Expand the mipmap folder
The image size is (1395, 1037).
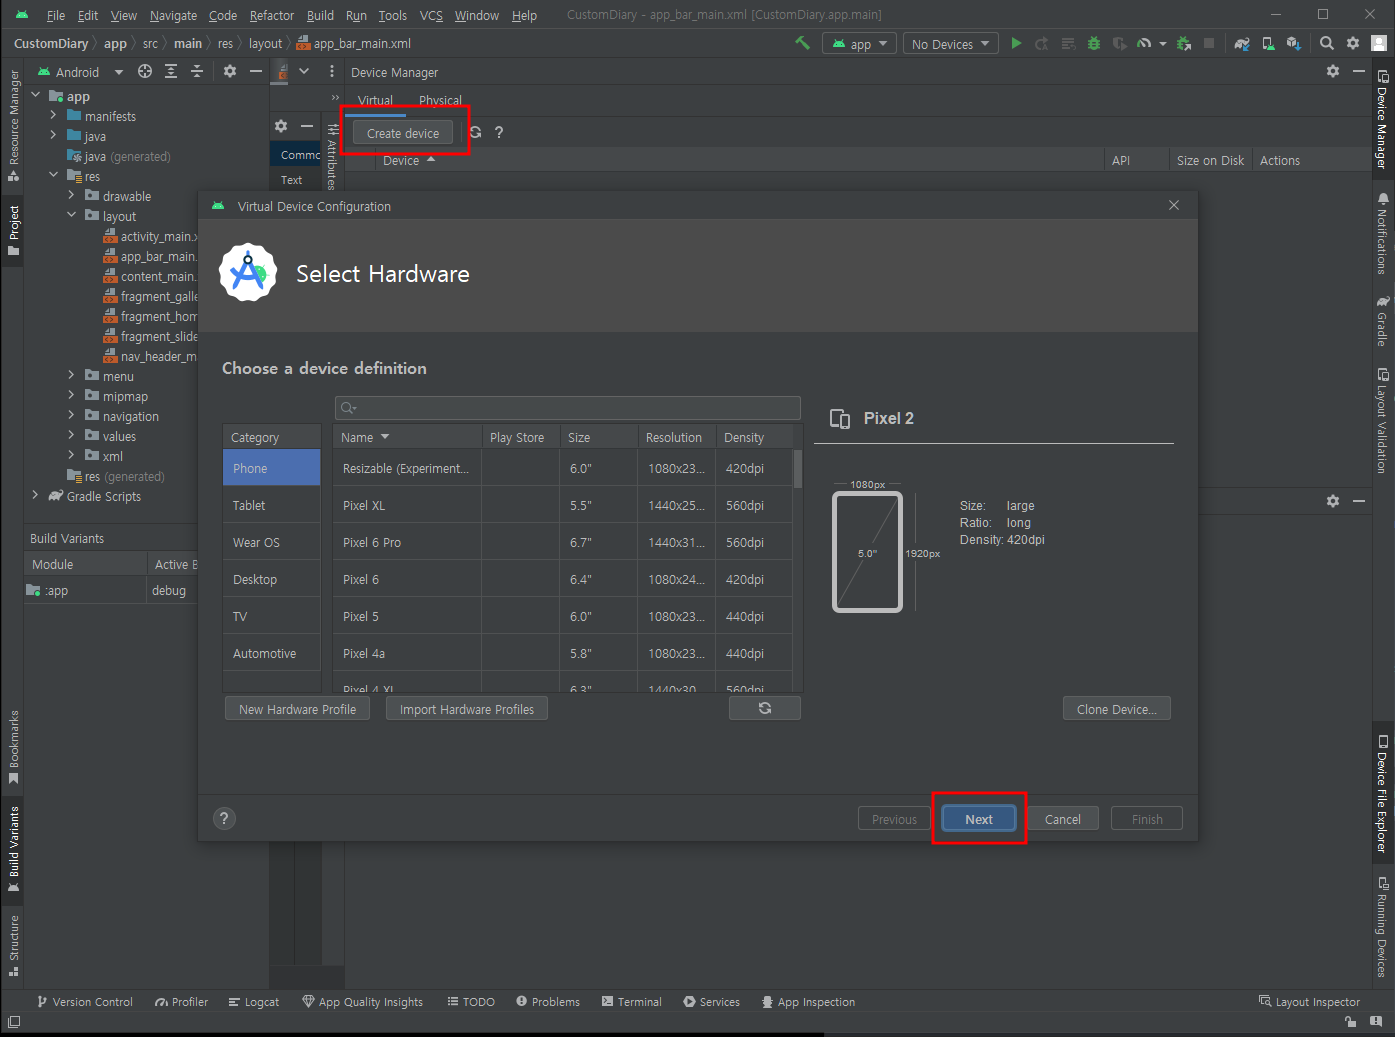click(x=71, y=396)
